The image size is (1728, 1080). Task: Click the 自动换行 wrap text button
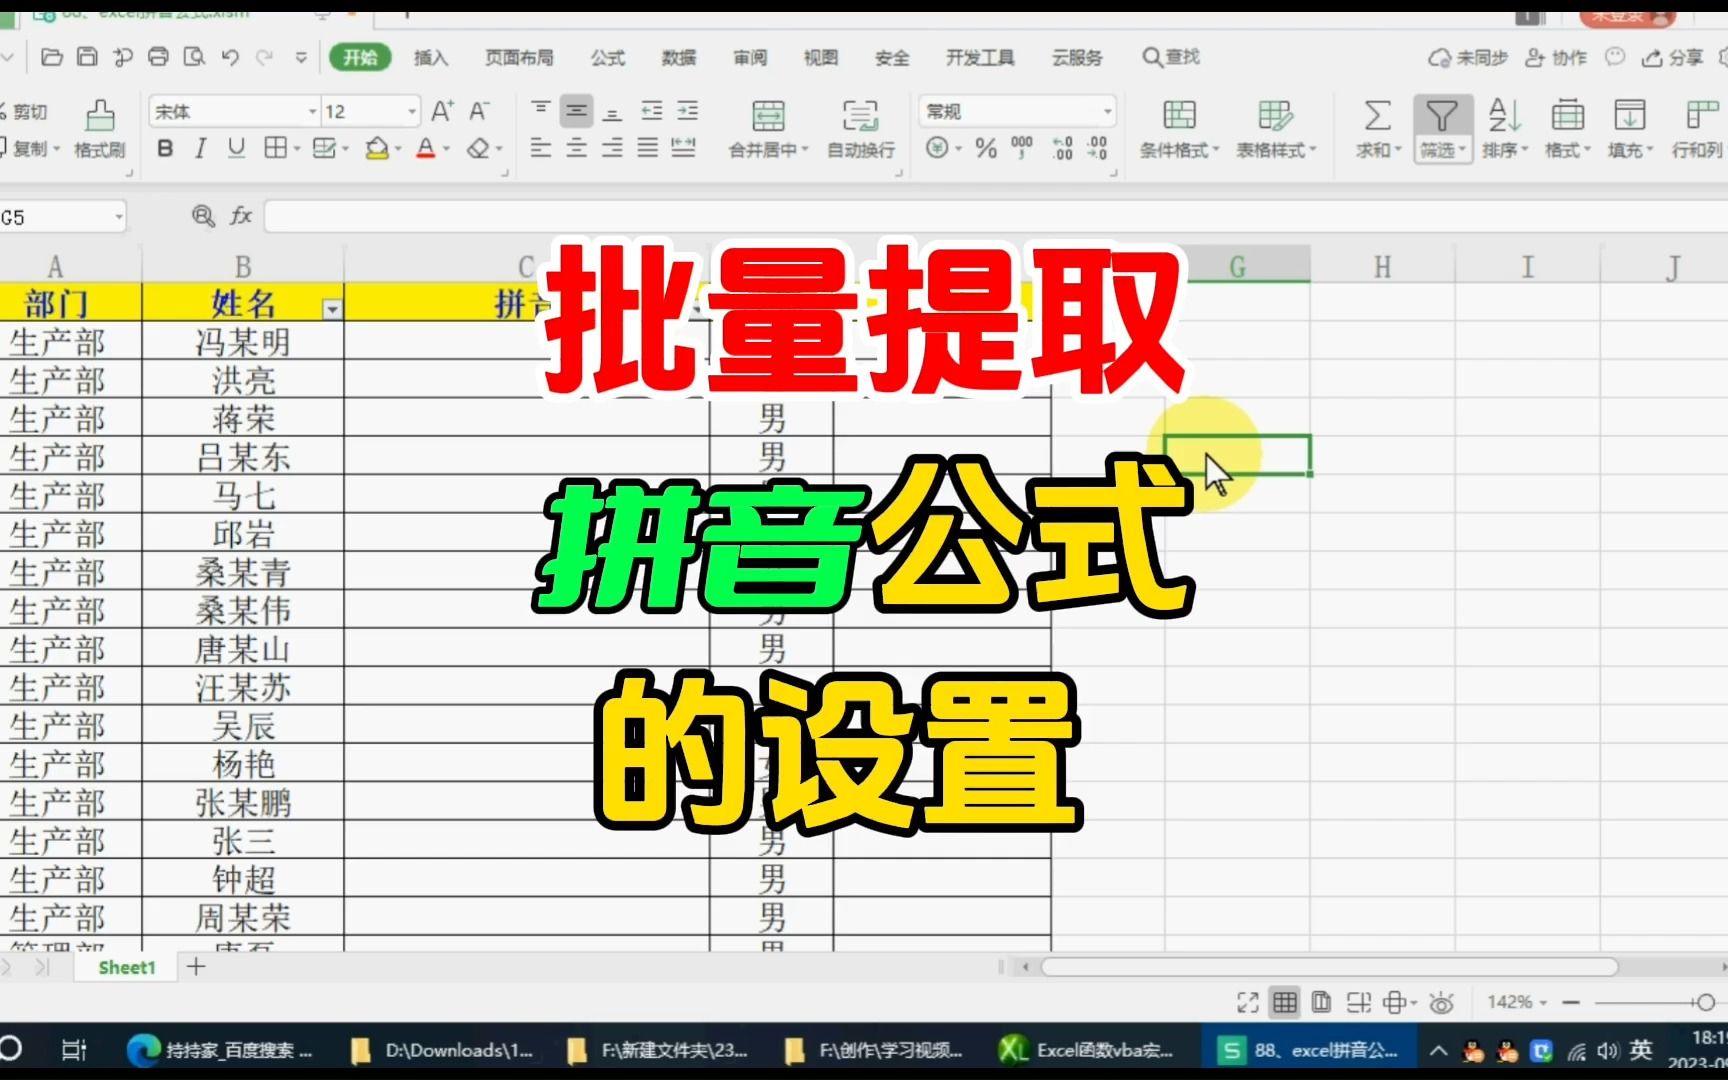[858, 130]
